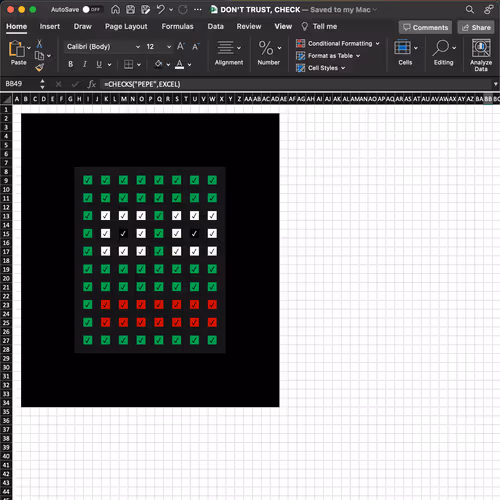
Task: Switch to the Review tab
Action: click(x=249, y=27)
